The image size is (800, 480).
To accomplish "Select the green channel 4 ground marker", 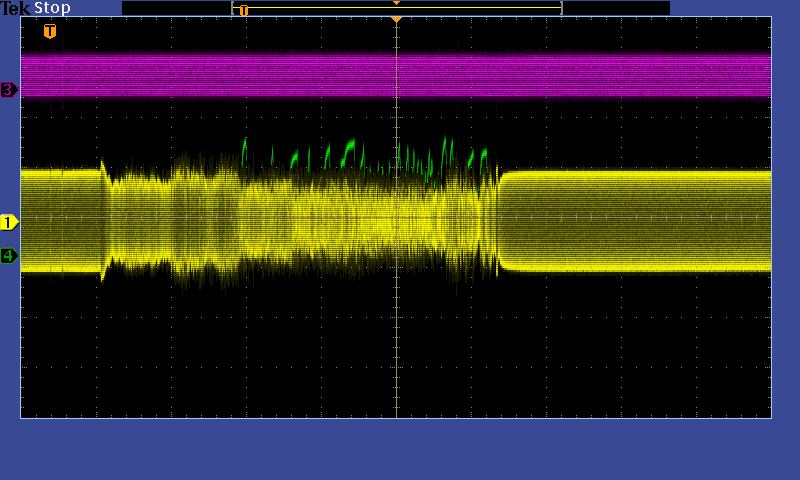I will coord(9,256).
